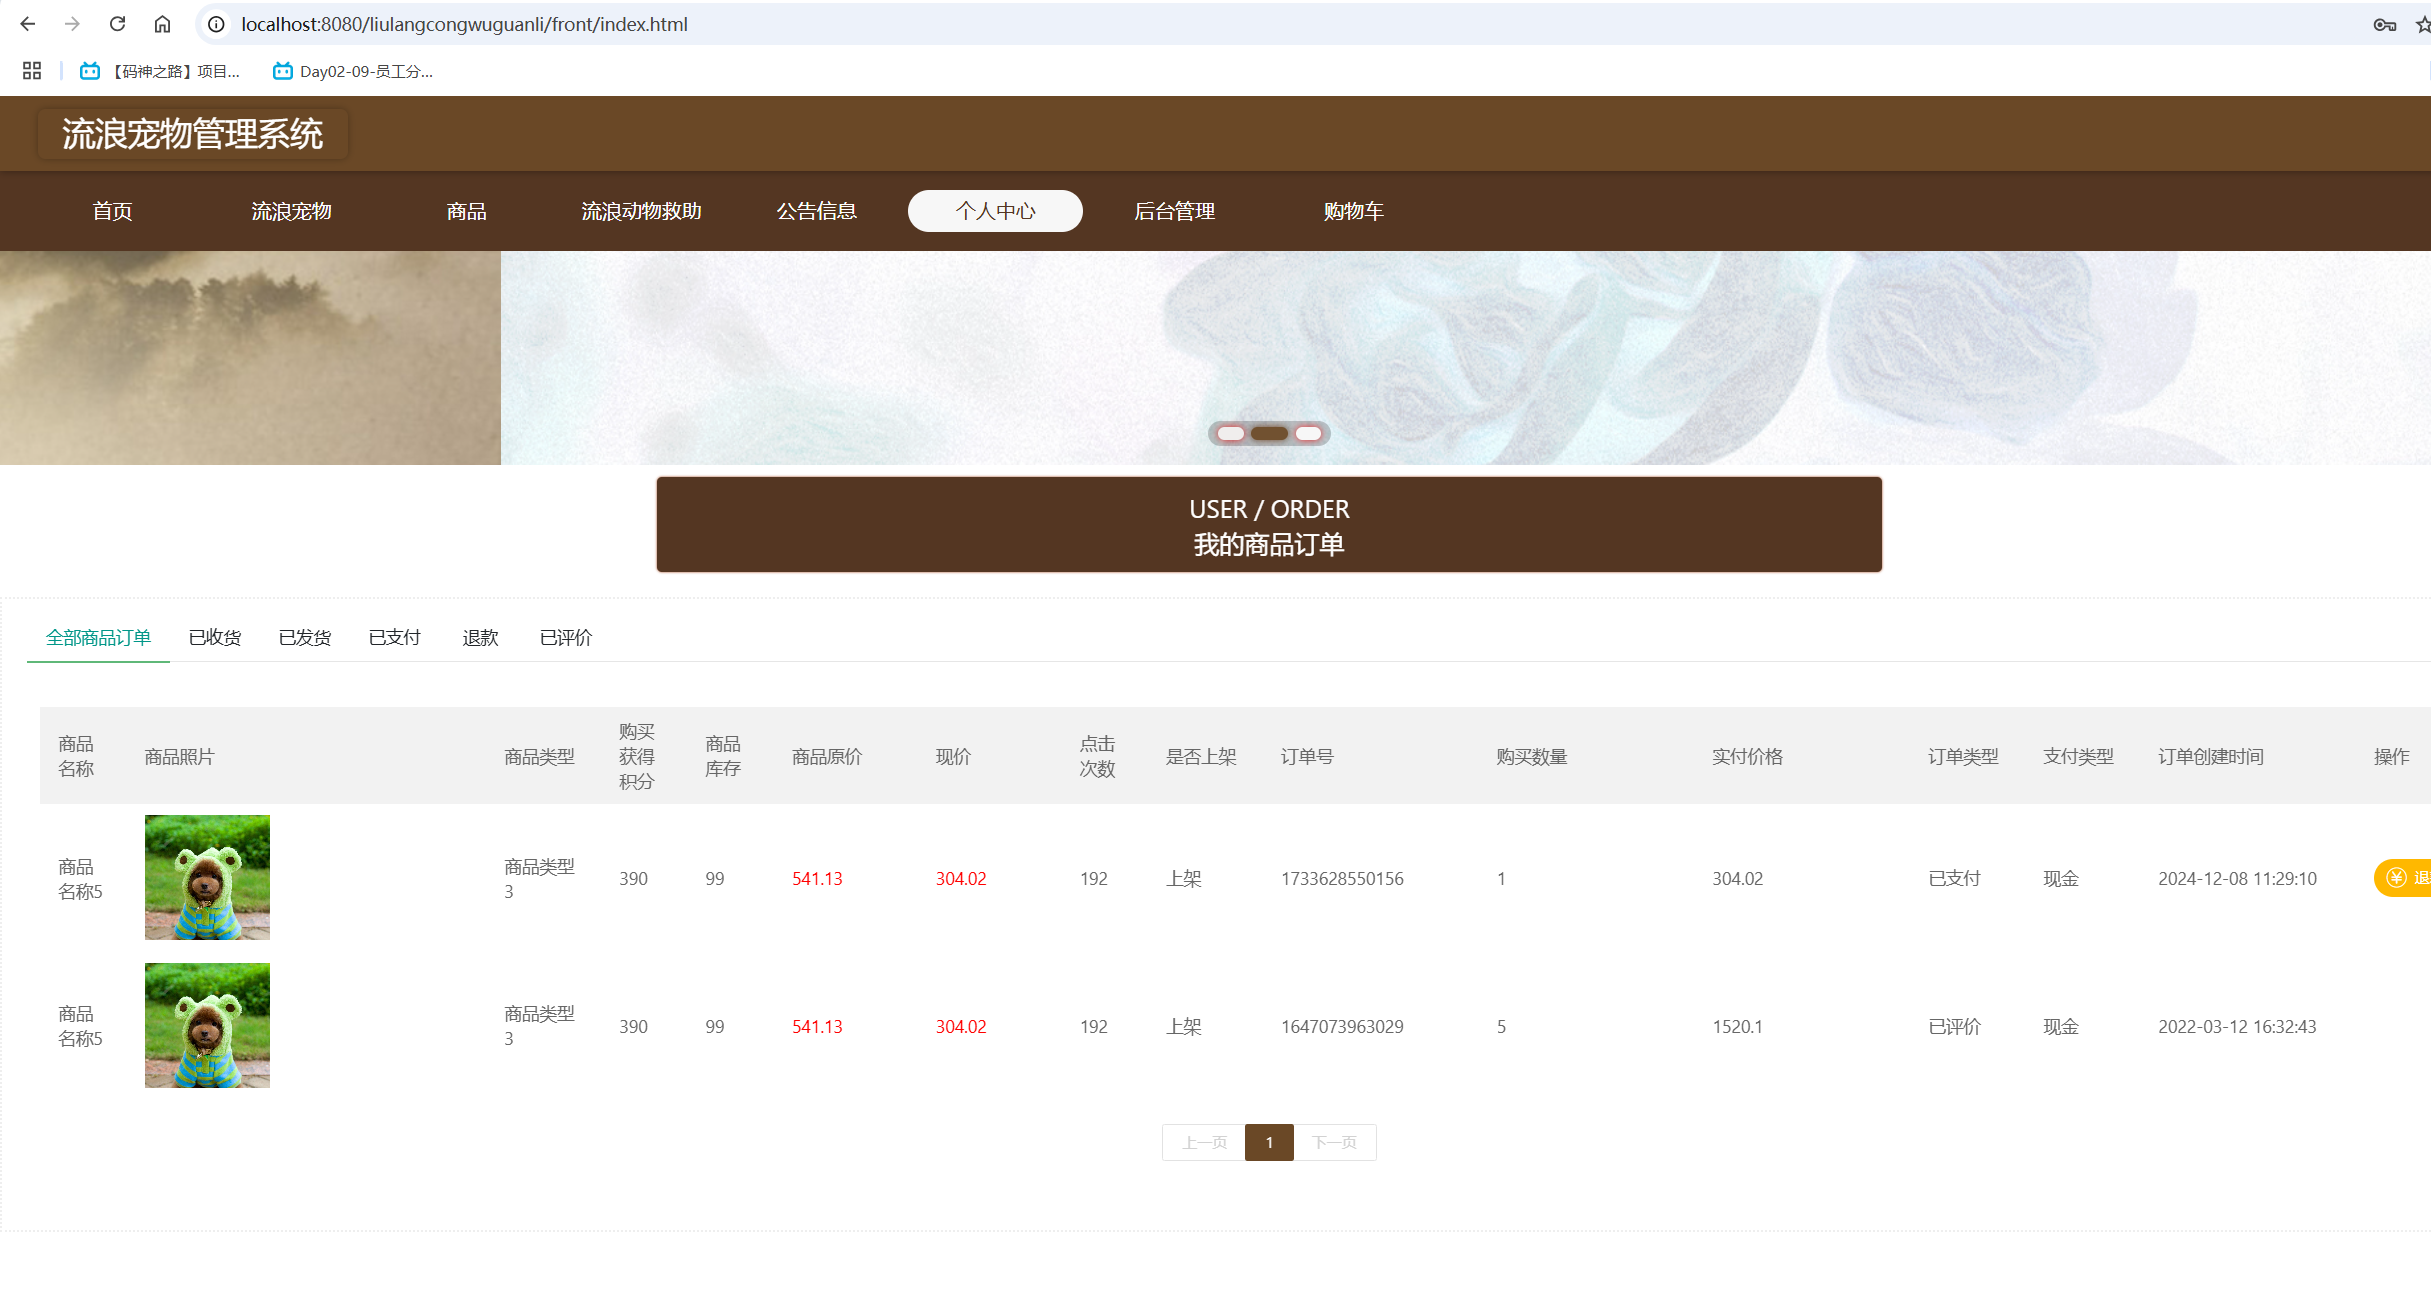Click the browser address bar URL
2431x1311 pixels.
pyautogui.click(x=464, y=24)
